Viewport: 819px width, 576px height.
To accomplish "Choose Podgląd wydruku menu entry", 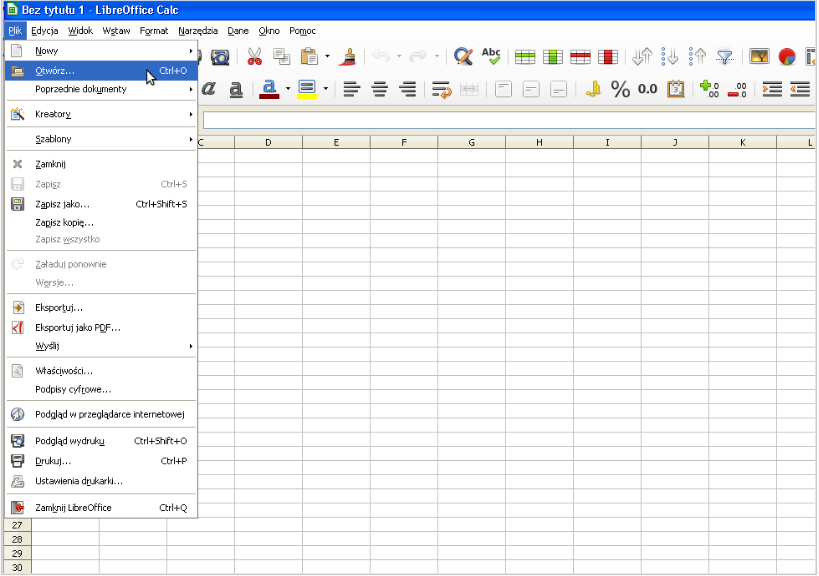I will [x=101, y=441].
